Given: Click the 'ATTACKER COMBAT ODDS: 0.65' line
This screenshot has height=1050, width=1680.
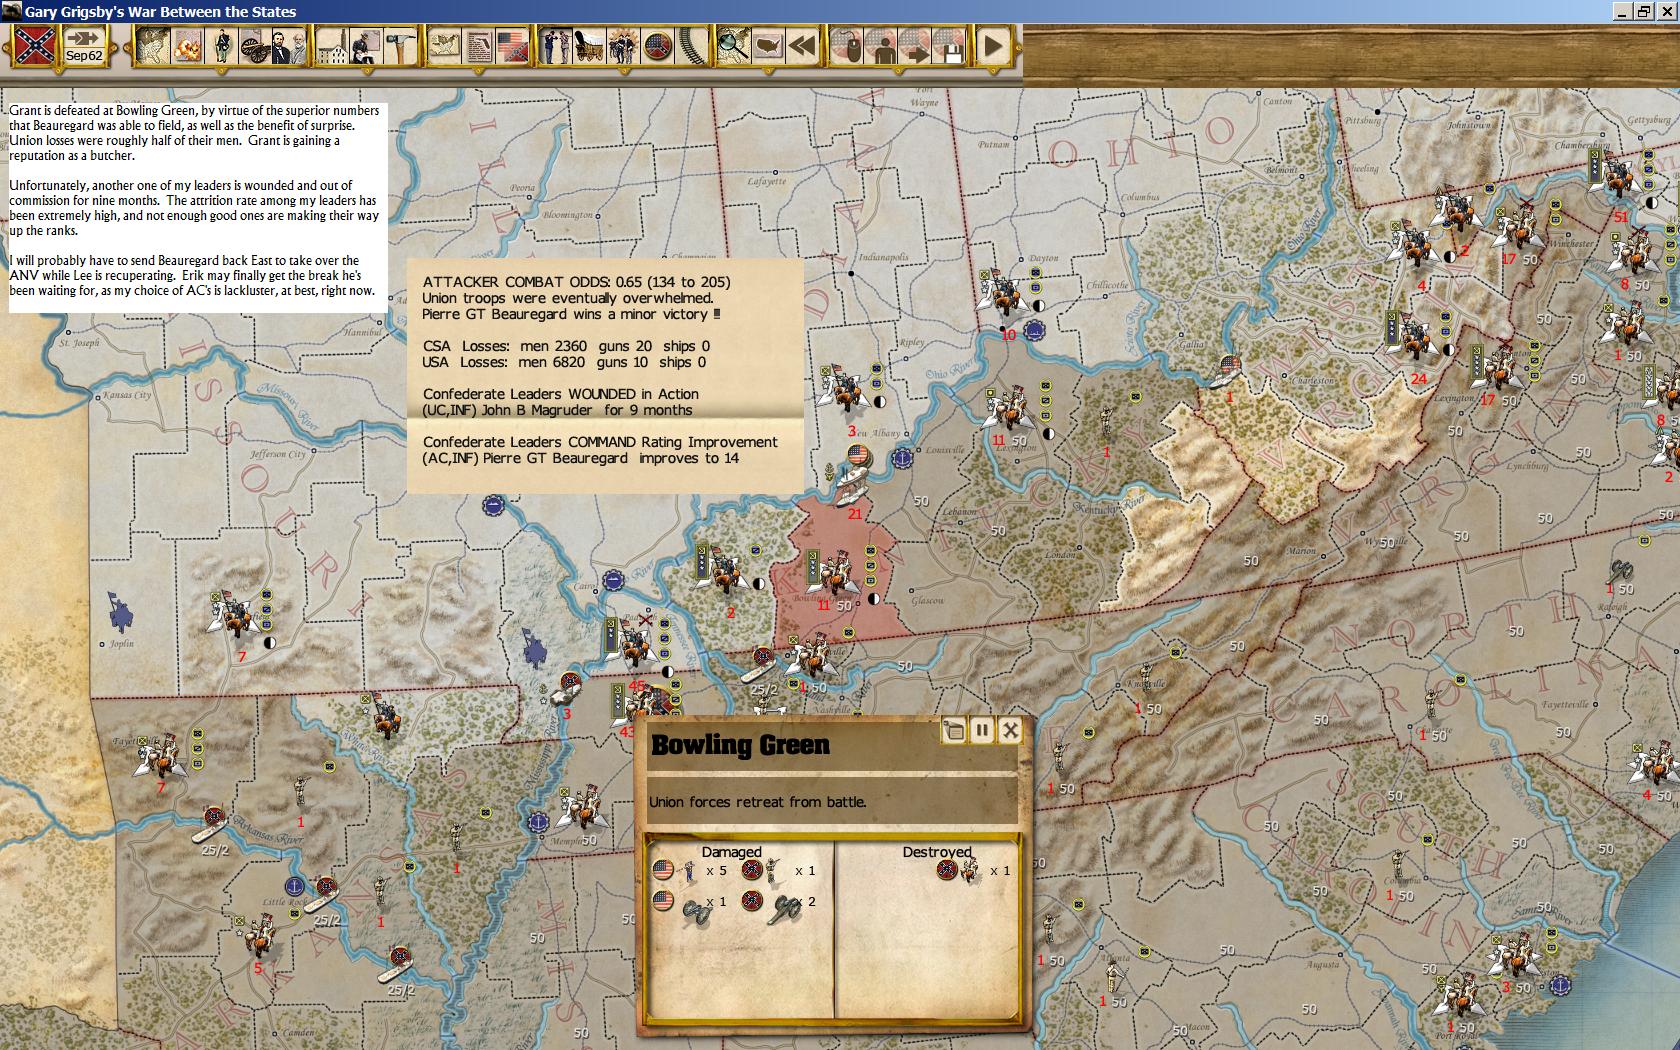Looking at the screenshot, I should [x=576, y=282].
